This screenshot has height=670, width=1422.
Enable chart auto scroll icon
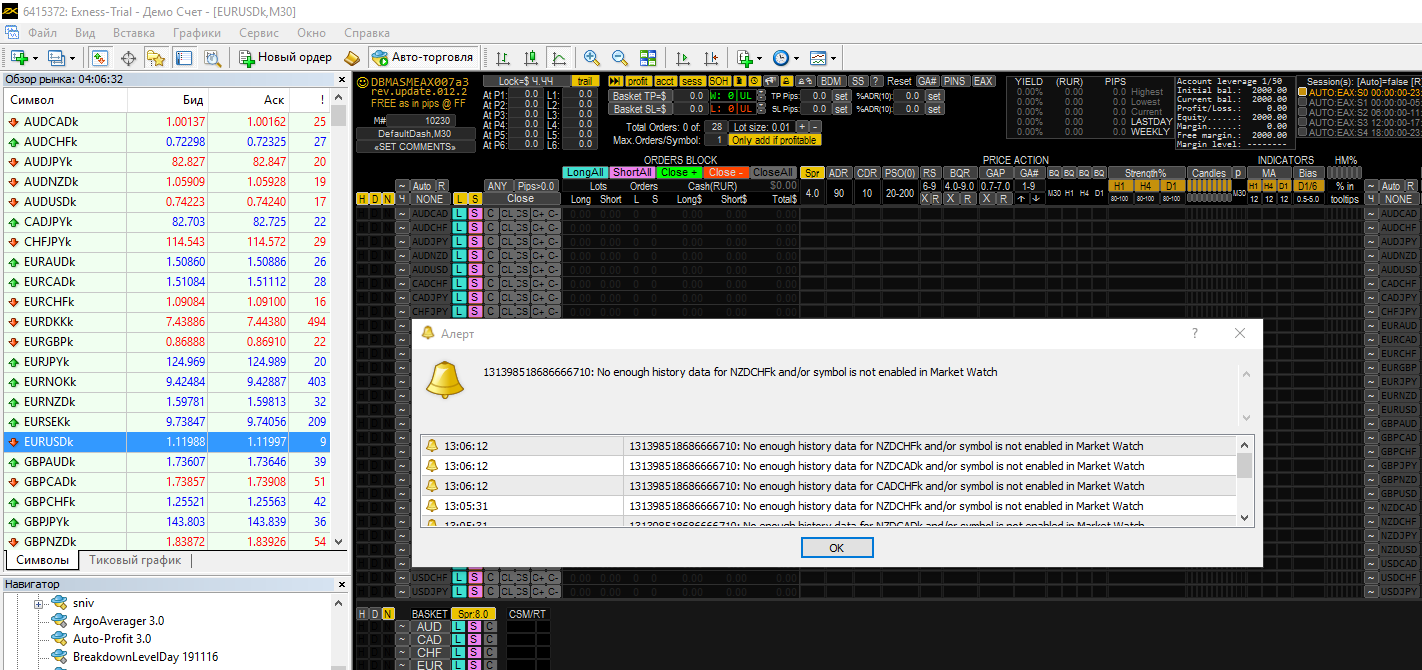(x=682, y=57)
